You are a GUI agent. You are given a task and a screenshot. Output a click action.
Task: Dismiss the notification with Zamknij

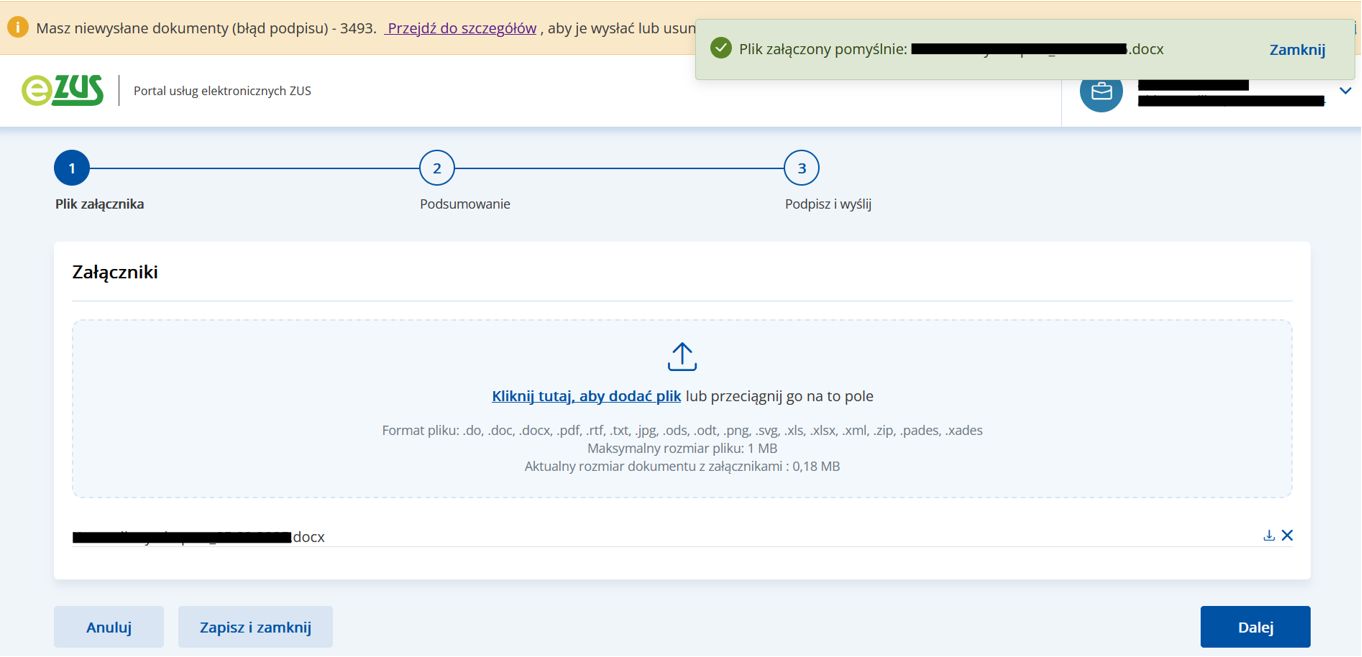click(x=1297, y=49)
